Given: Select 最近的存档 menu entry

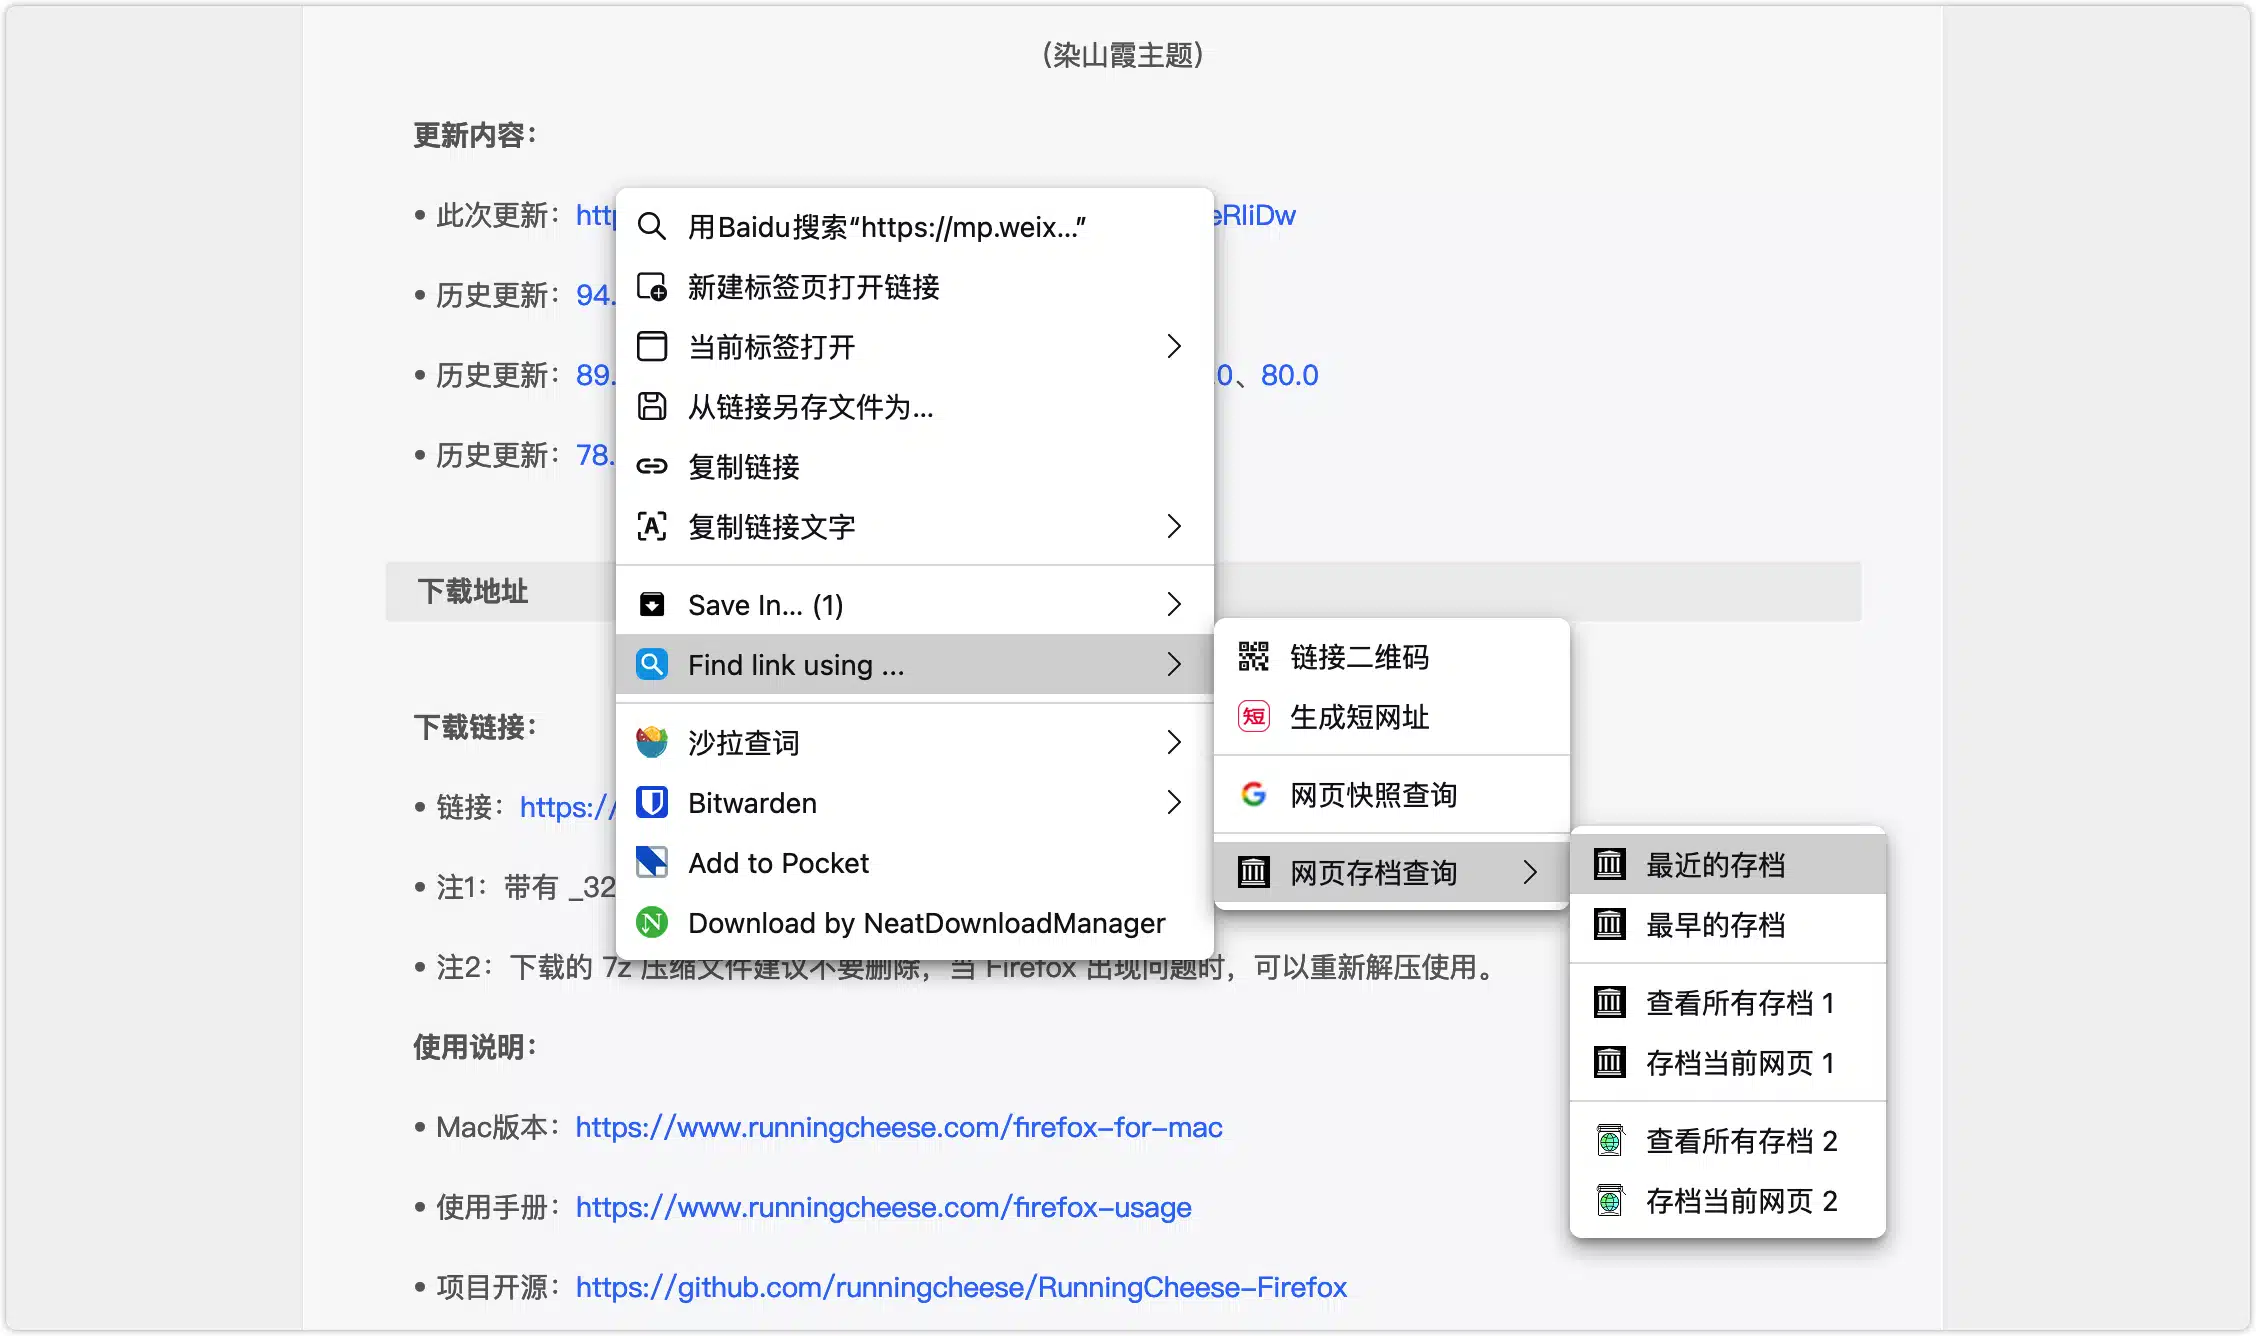Looking at the screenshot, I should tap(1716, 865).
